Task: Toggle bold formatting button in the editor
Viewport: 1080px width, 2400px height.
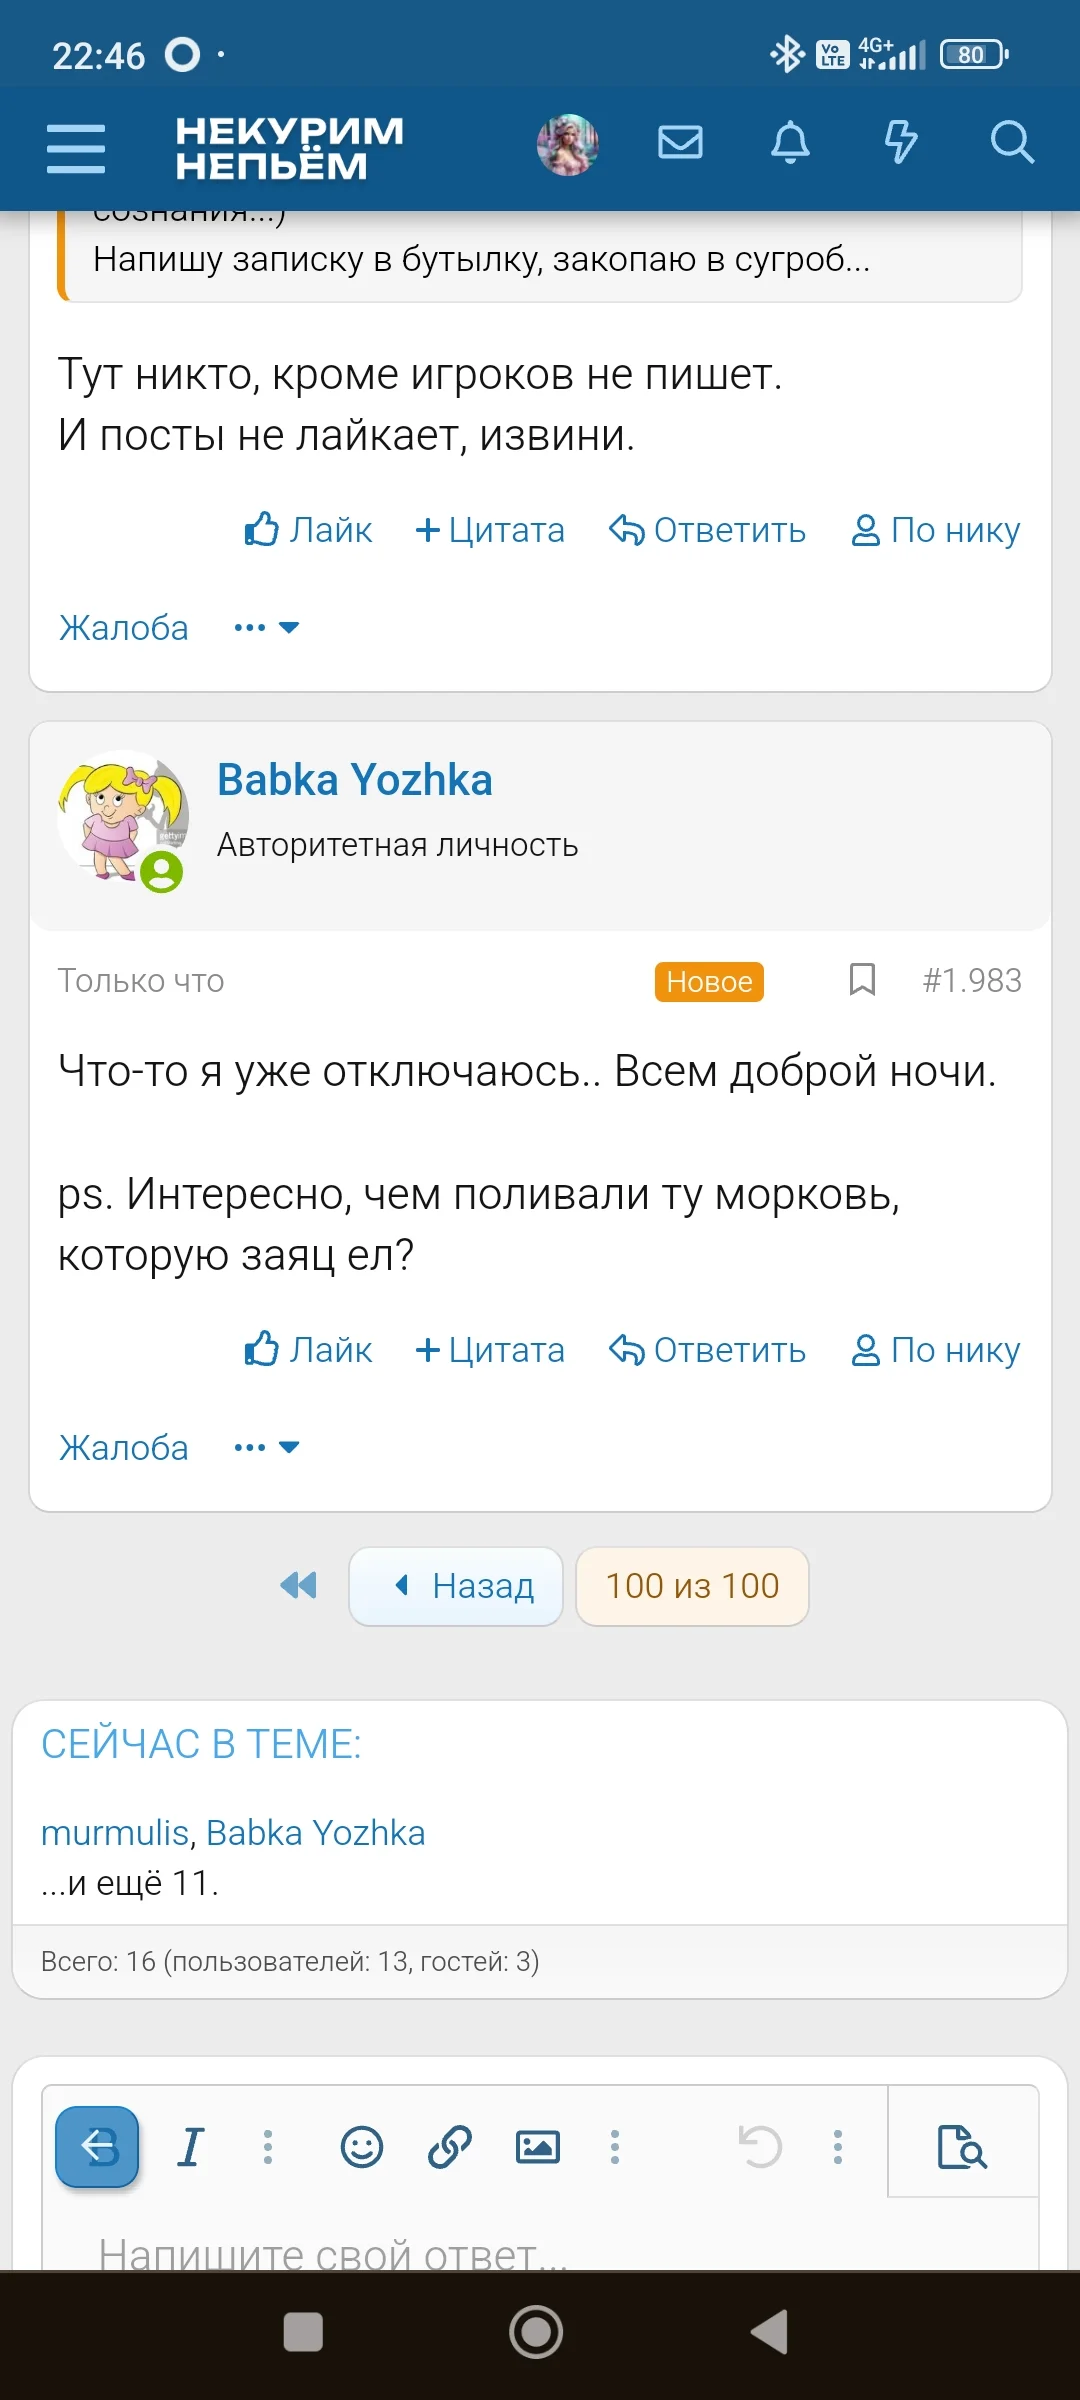Action: (97, 2147)
